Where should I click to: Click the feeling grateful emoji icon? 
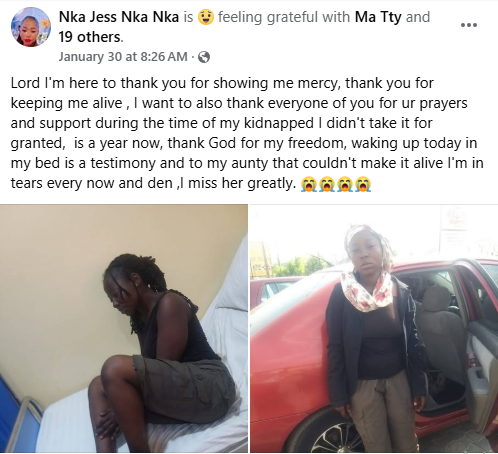coord(206,17)
